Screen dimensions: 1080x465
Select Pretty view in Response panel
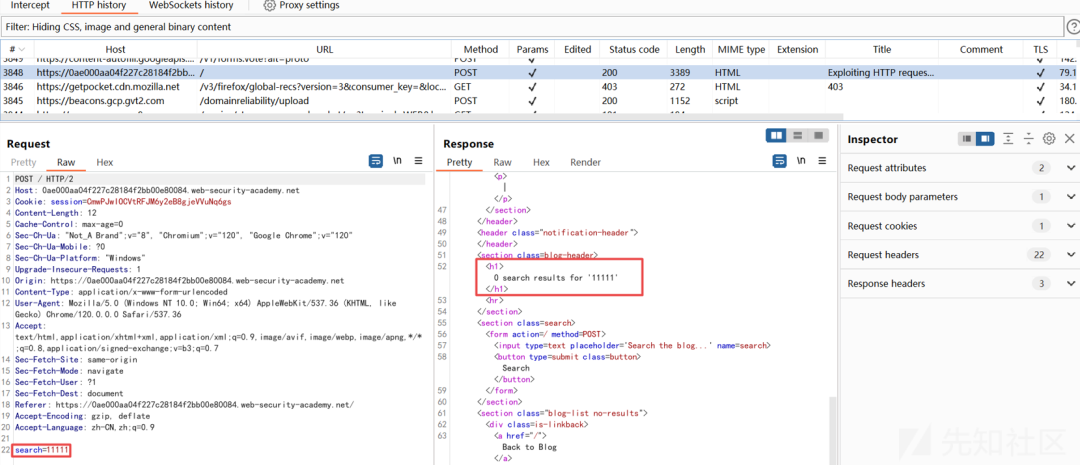459,163
